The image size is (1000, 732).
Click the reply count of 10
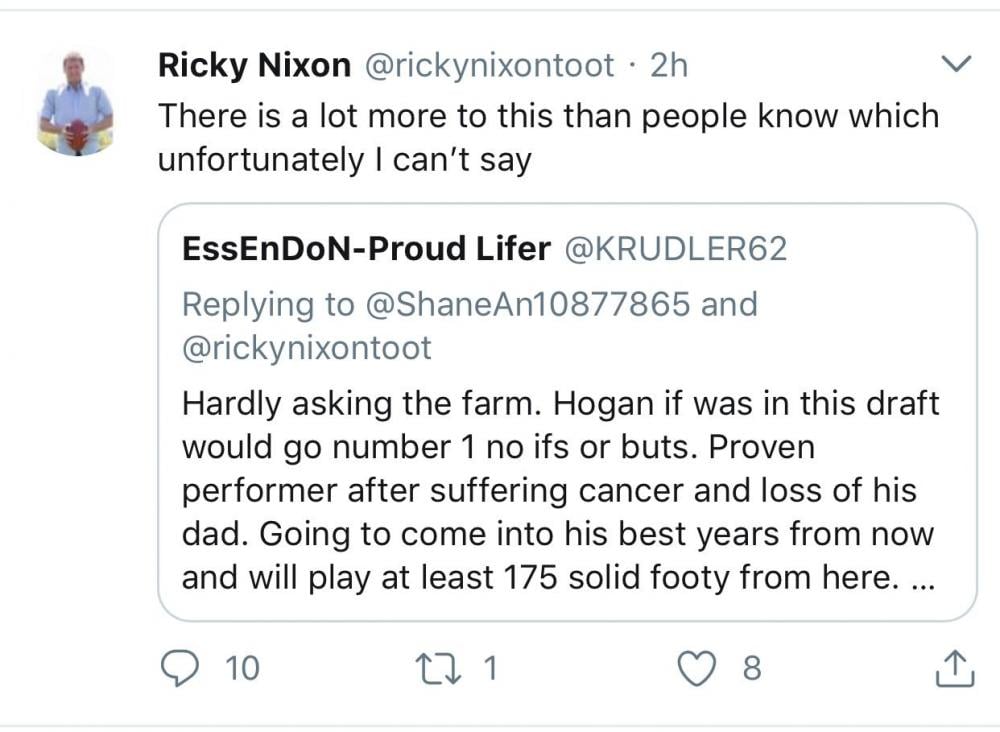[x=242, y=668]
